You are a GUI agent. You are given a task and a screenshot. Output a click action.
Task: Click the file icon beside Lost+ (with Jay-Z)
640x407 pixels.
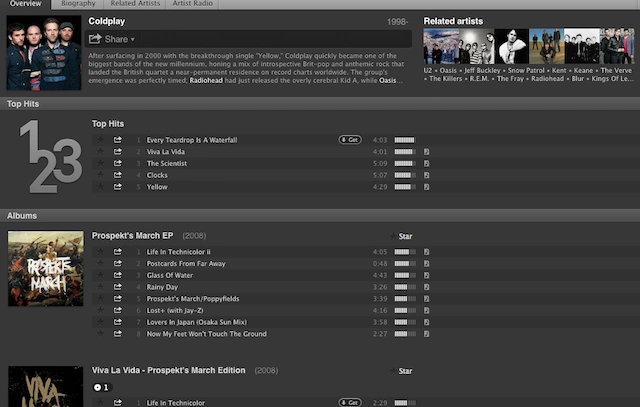tap(427, 311)
